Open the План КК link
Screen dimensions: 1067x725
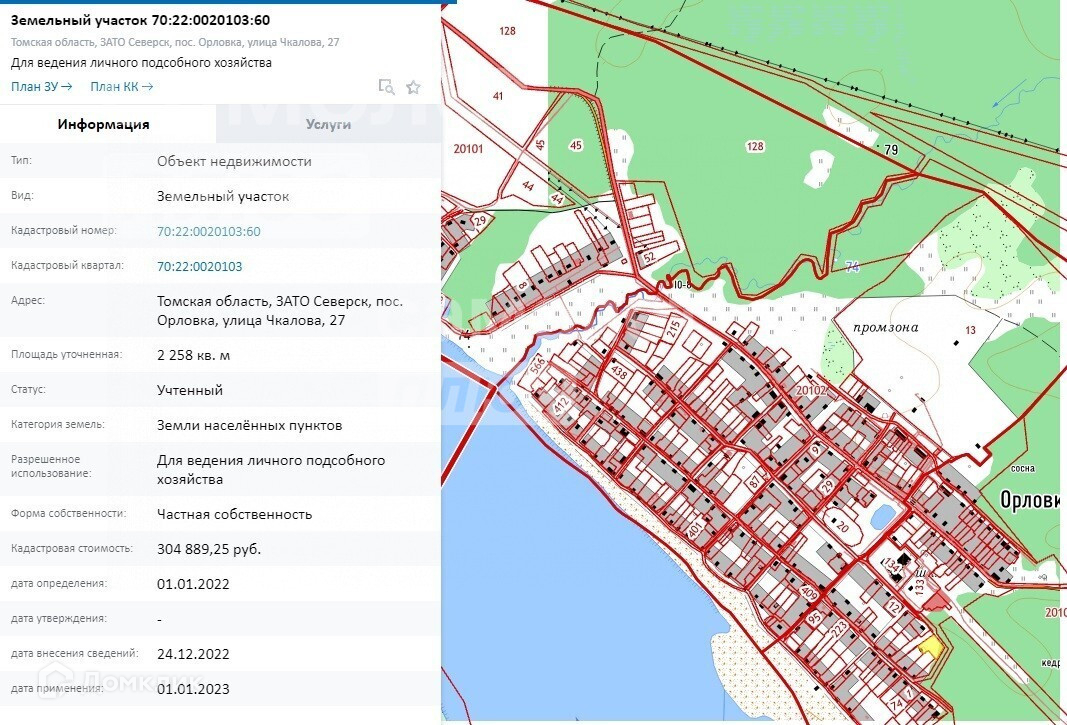click(121, 87)
